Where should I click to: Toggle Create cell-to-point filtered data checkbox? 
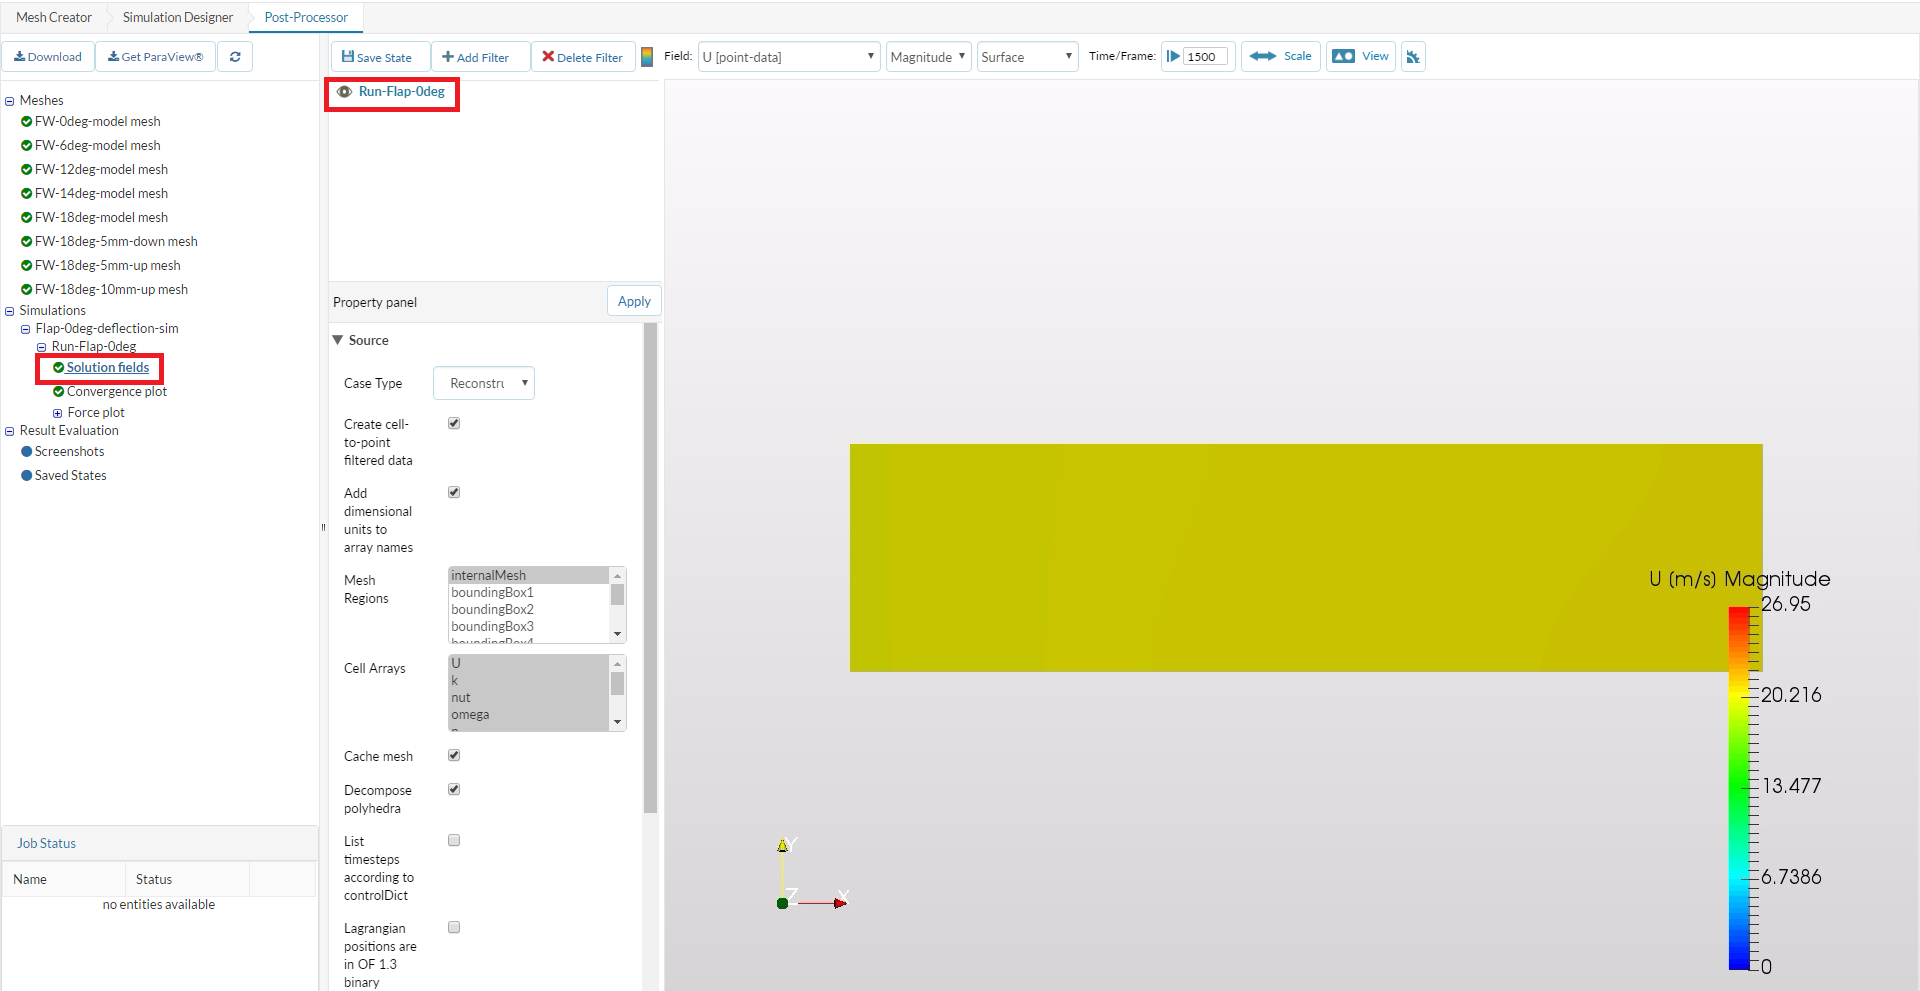click(454, 423)
